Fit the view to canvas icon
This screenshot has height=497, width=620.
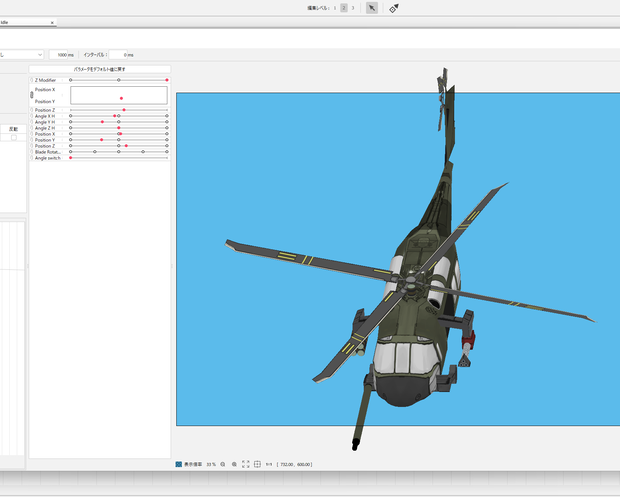[246, 464]
